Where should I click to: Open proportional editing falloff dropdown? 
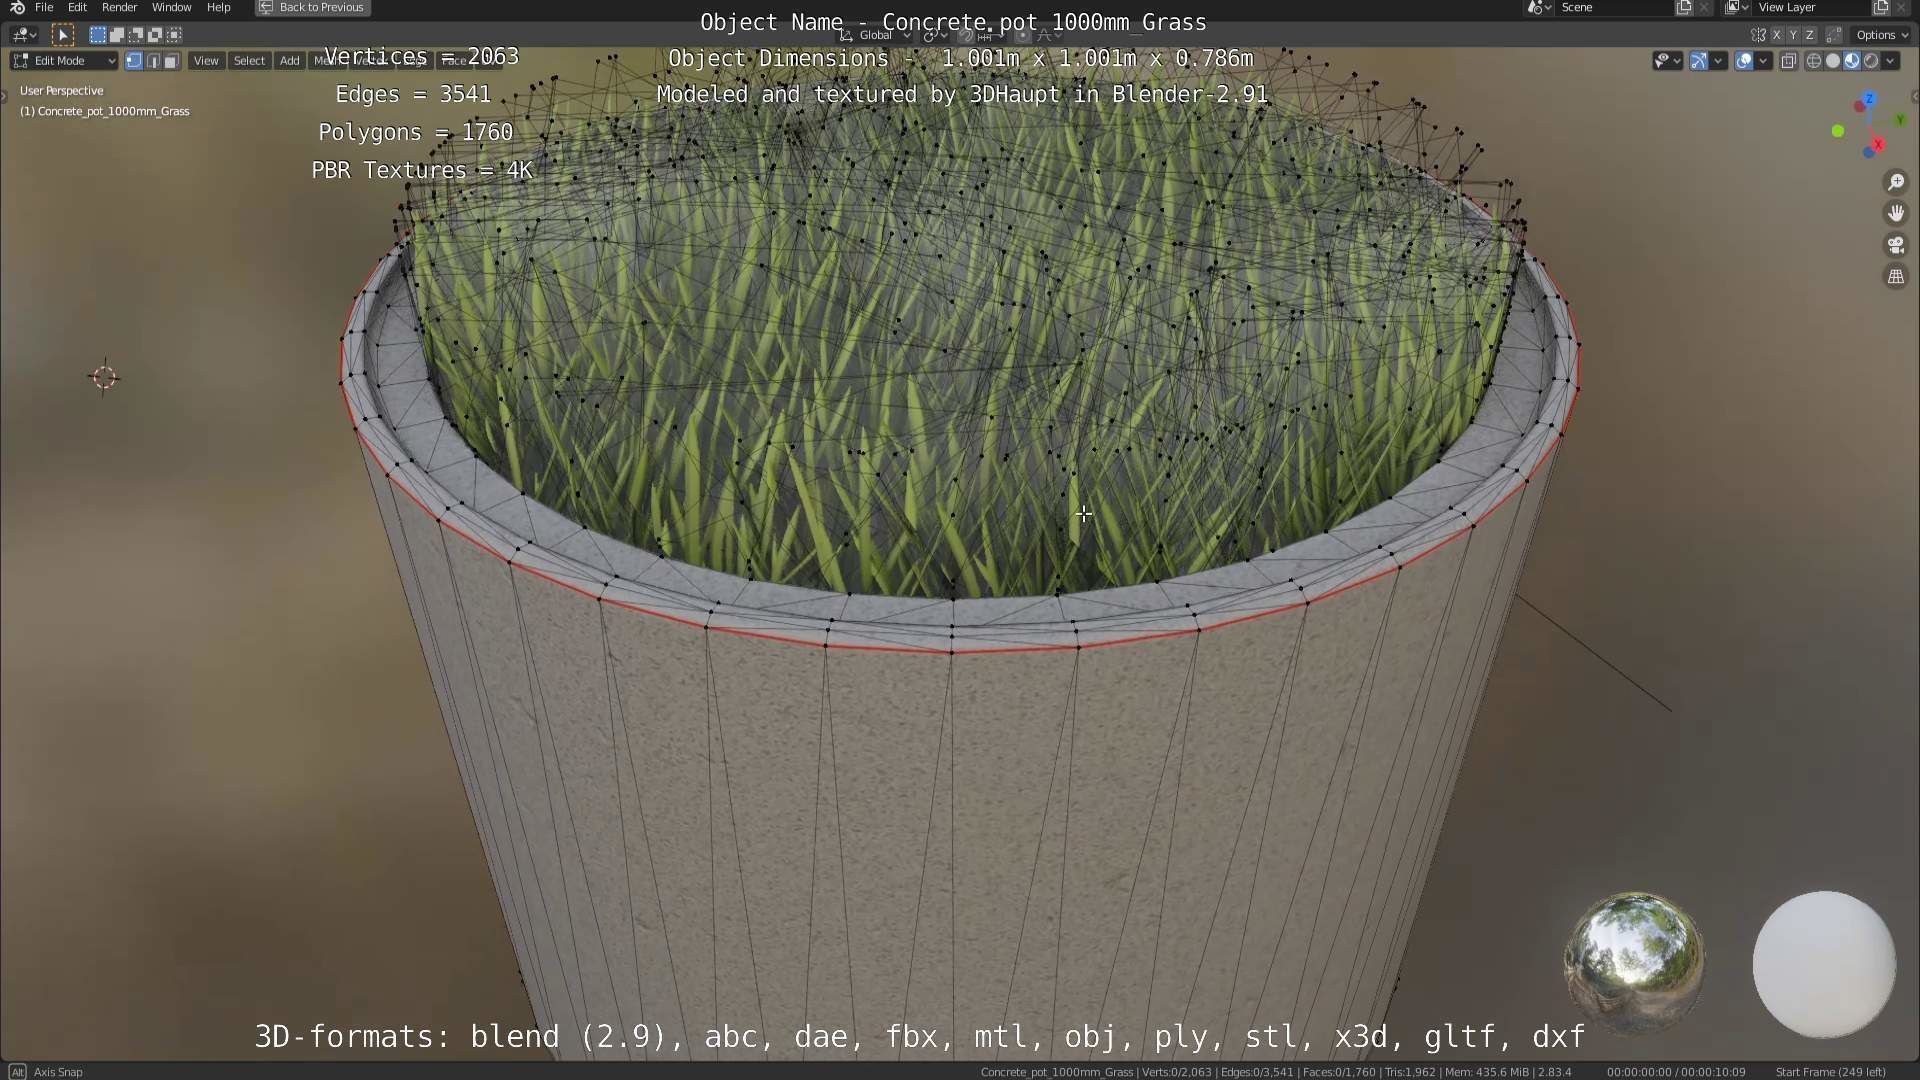point(1047,35)
